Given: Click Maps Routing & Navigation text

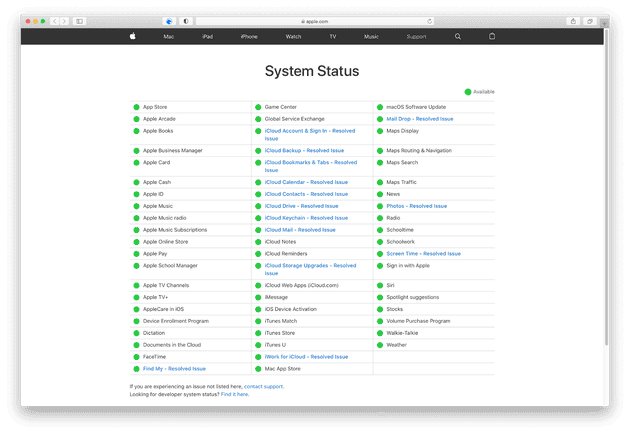Looking at the screenshot, I should [419, 151].
